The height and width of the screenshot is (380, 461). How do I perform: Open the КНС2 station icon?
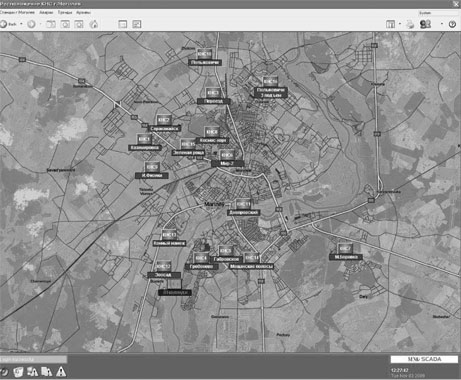click(163, 120)
